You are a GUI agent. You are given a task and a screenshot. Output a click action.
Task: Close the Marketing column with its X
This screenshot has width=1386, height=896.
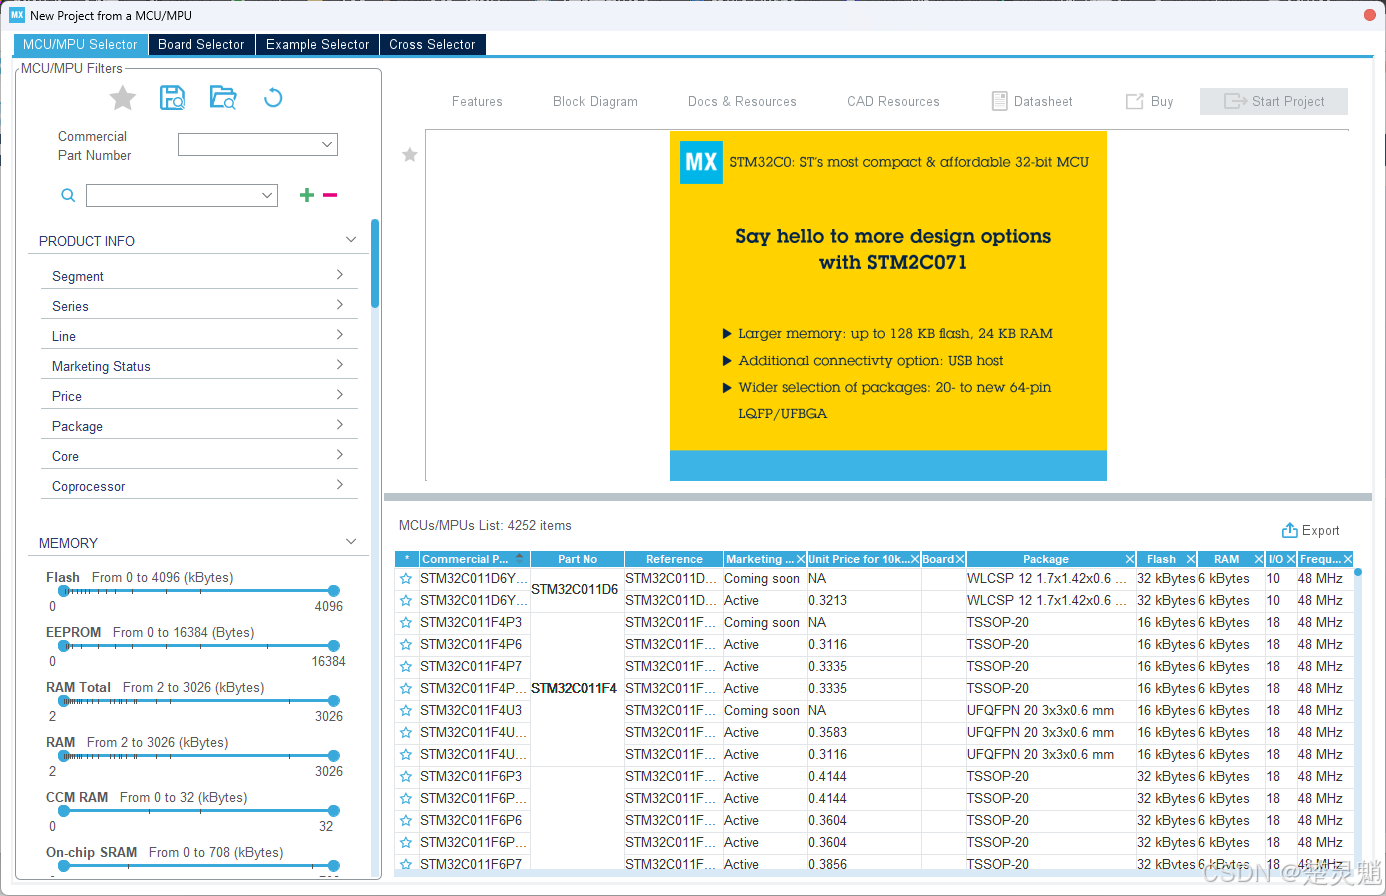(x=801, y=559)
